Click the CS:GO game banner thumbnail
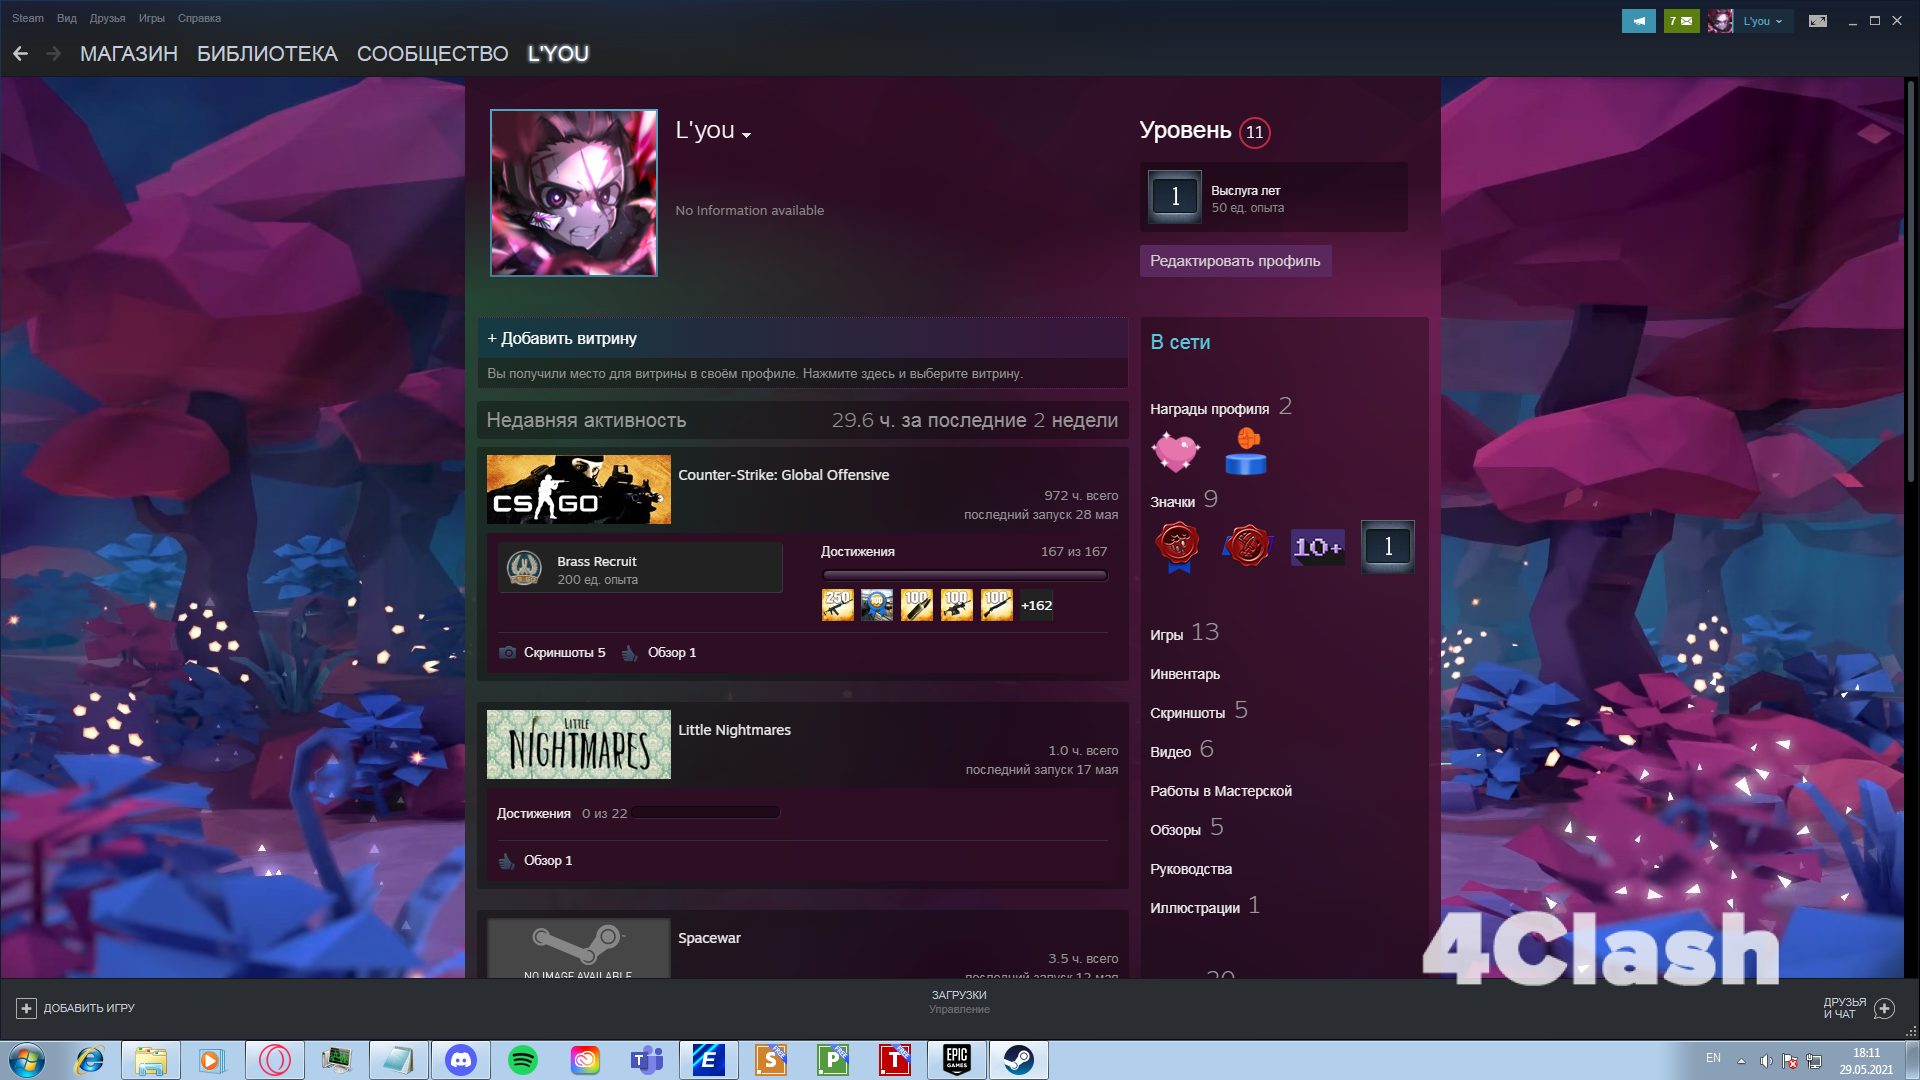Screen dimensions: 1920x1080 click(x=578, y=489)
